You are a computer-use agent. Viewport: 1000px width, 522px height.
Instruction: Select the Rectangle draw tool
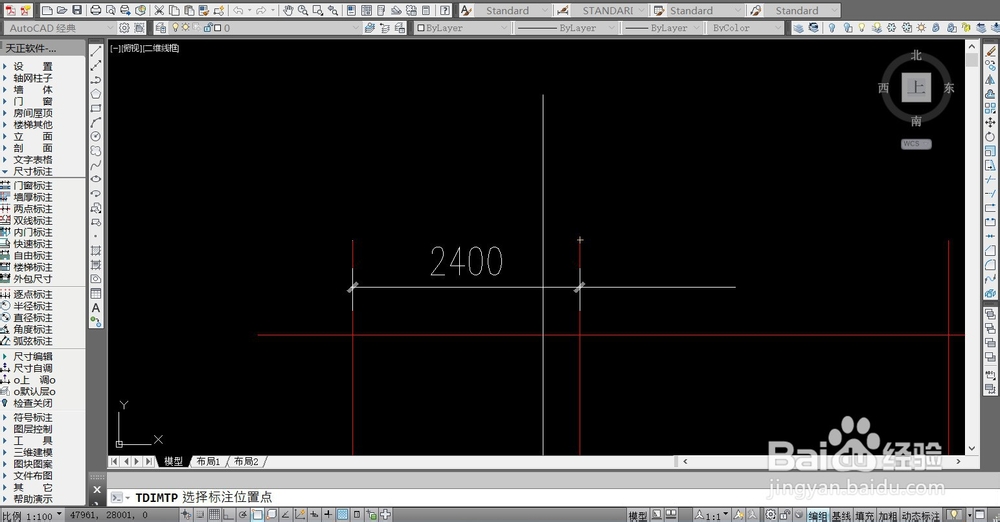click(x=96, y=108)
